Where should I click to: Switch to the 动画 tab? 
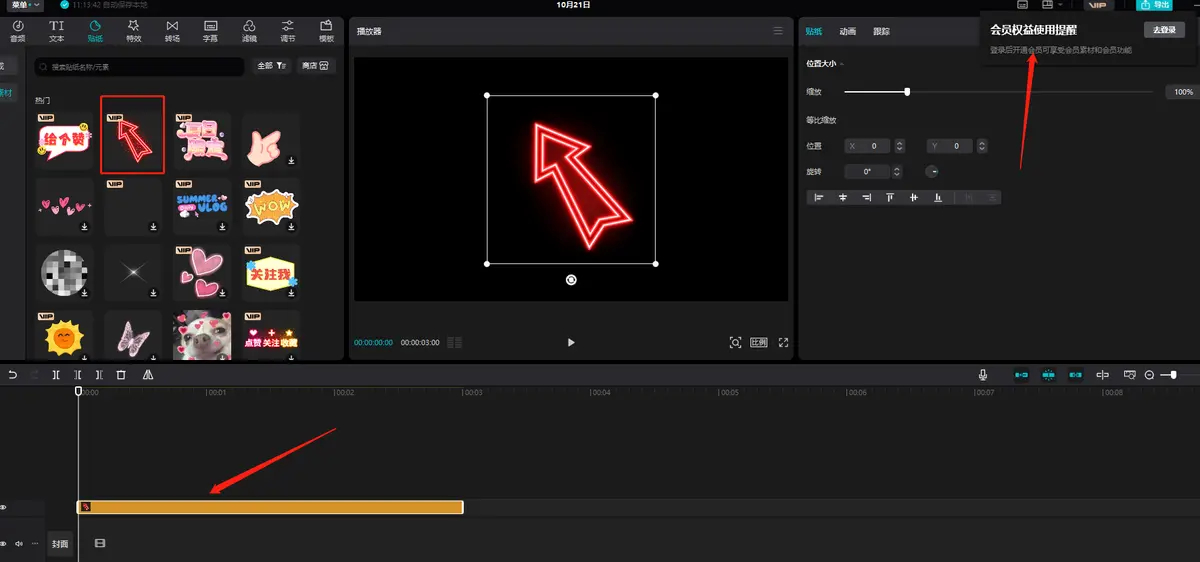pyautogui.click(x=847, y=32)
